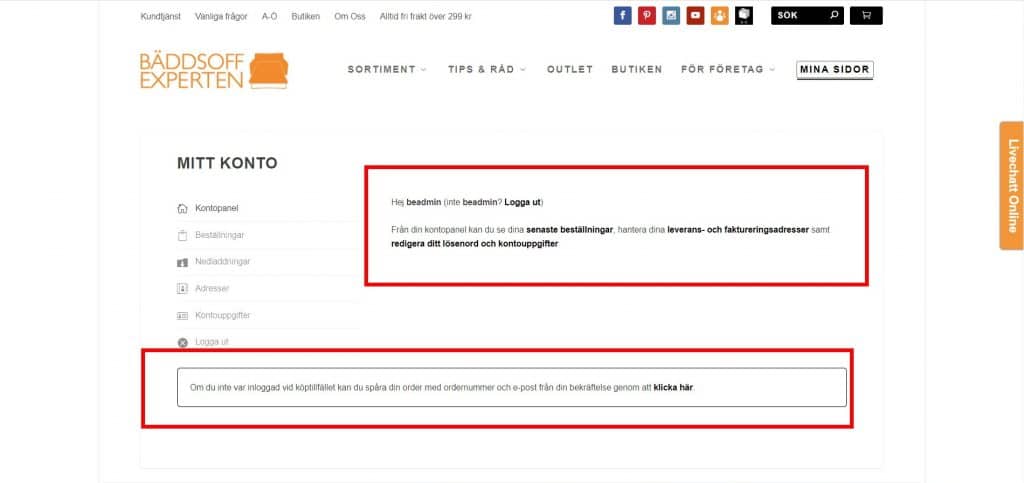Open the Mina Sidor page
Screen dimensions: 1024x483
pyautogui.click(x=835, y=70)
